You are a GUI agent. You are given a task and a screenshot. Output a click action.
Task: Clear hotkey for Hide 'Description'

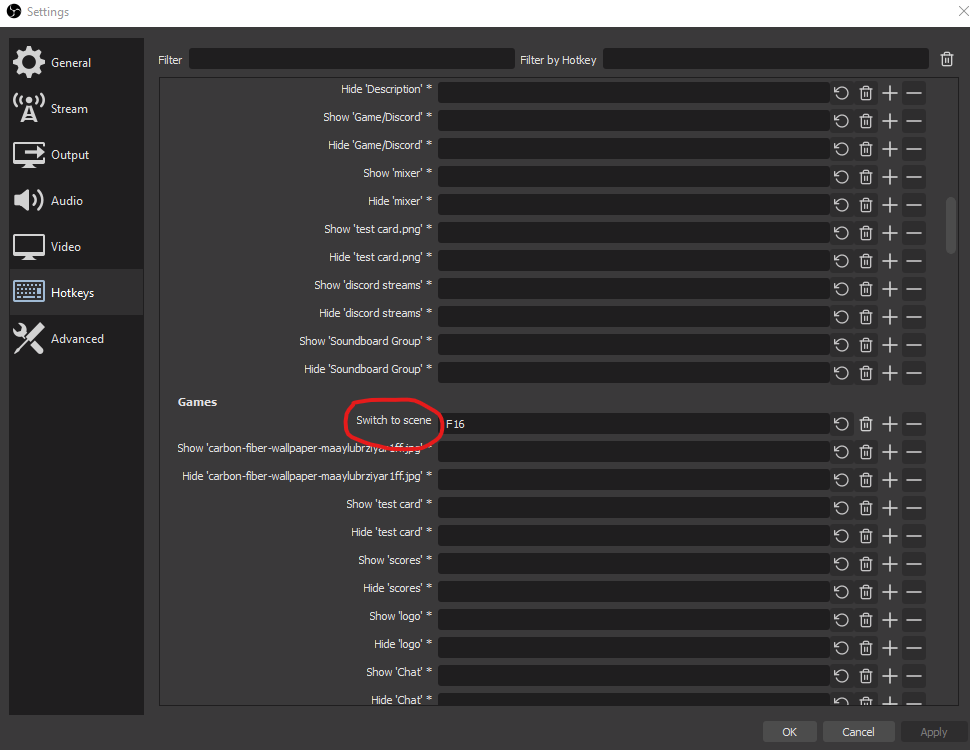click(865, 93)
